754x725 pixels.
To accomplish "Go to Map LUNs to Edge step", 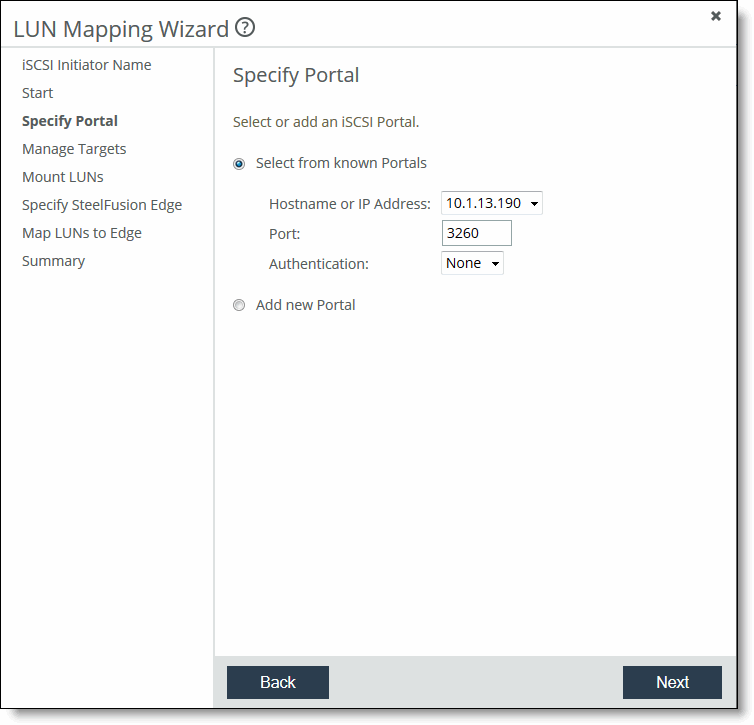I will pyautogui.click(x=82, y=233).
